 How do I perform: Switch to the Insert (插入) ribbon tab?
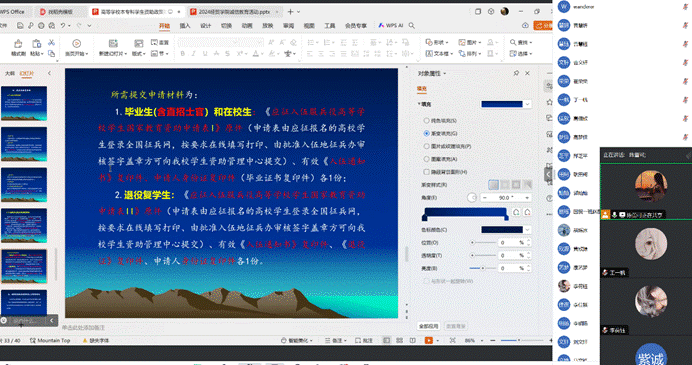click(185, 26)
